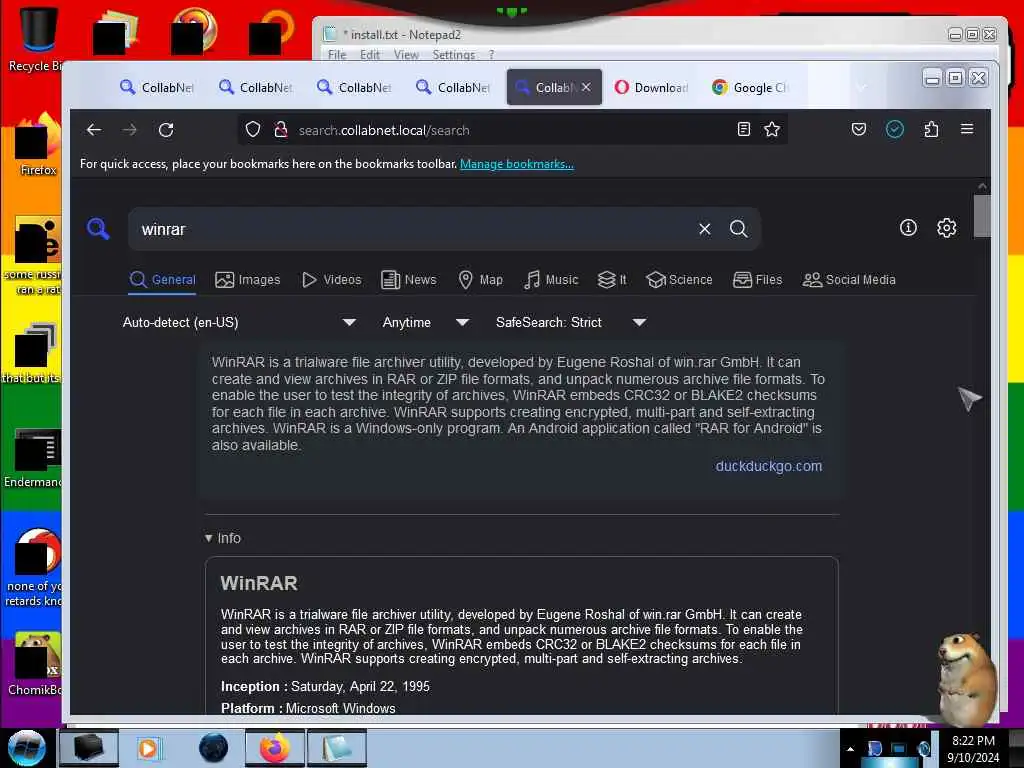
Task: Switch to the Download browser tab
Action: [651, 87]
